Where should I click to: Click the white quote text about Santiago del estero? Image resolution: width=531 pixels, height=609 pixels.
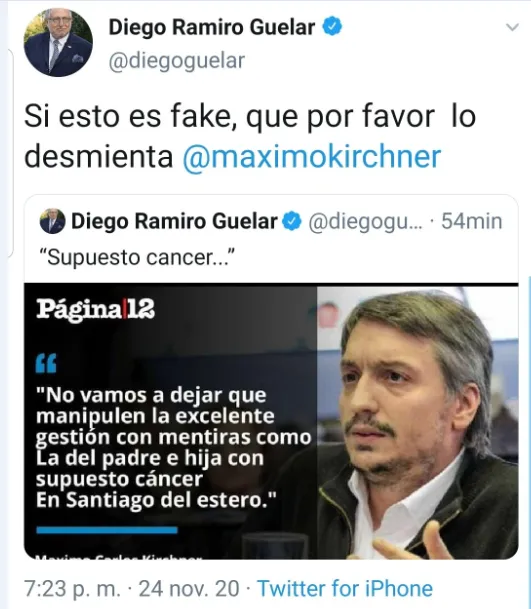pyautogui.click(x=174, y=447)
